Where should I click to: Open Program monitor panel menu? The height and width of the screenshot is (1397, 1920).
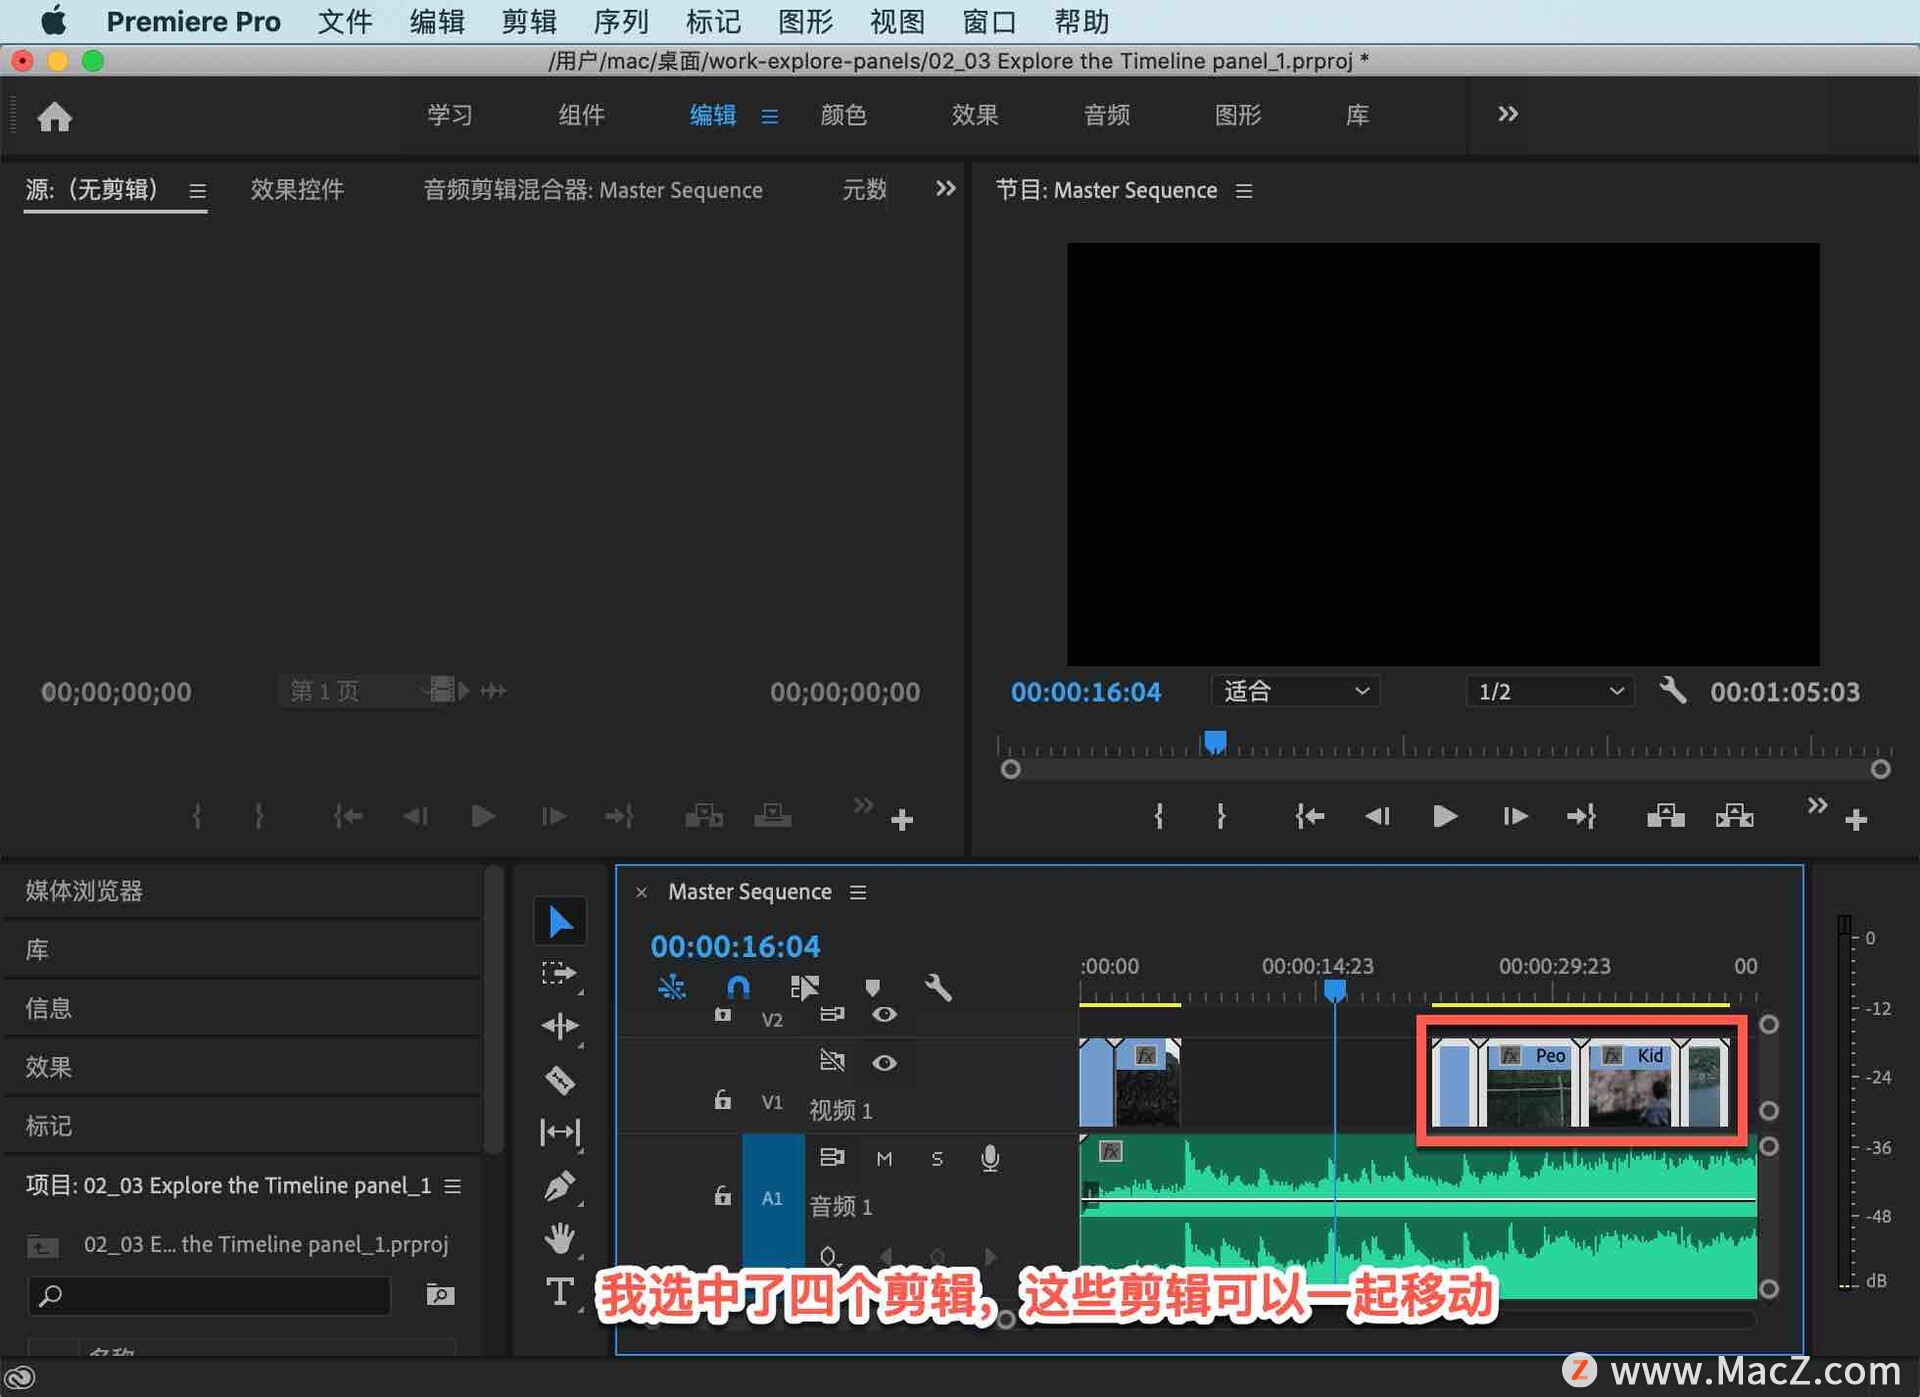pyautogui.click(x=1243, y=190)
